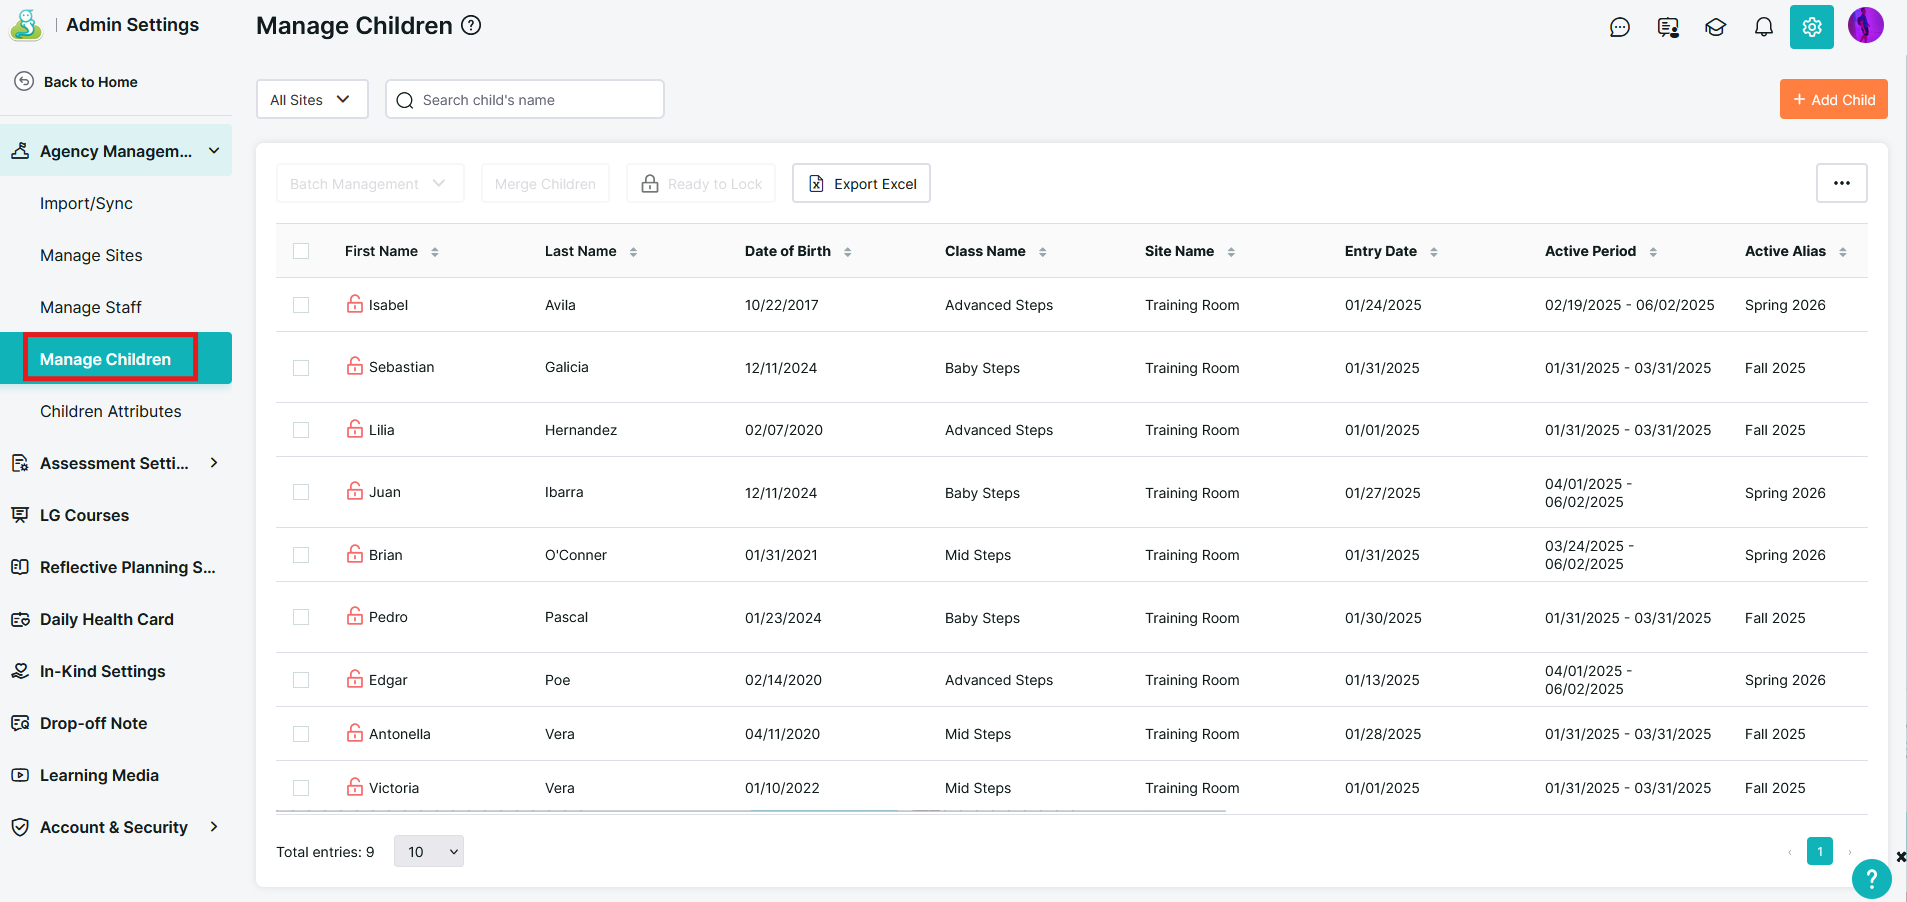The width and height of the screenshot is (1907, 902).
Task: Sort by Active Period column arrows
Action: (x=1653, y=252)
